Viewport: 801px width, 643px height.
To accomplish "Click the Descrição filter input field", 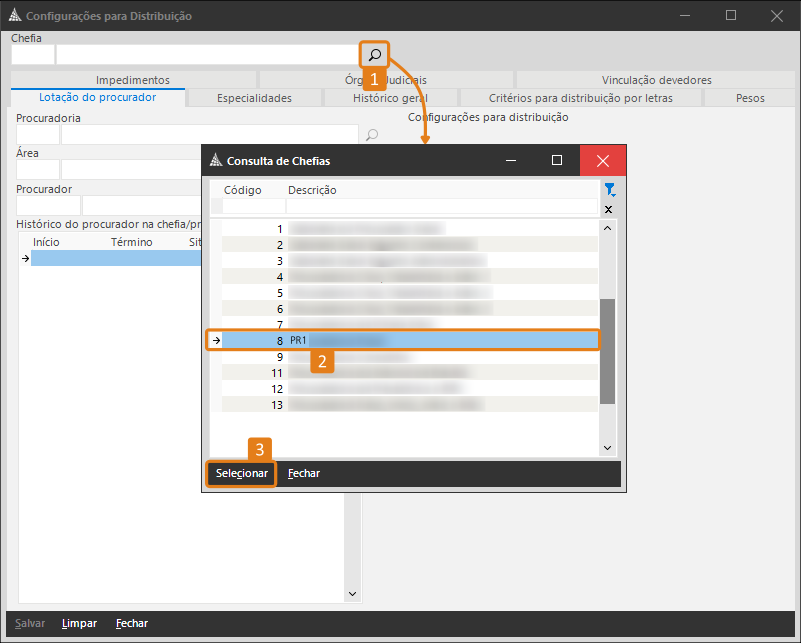I will pos(440,207).
